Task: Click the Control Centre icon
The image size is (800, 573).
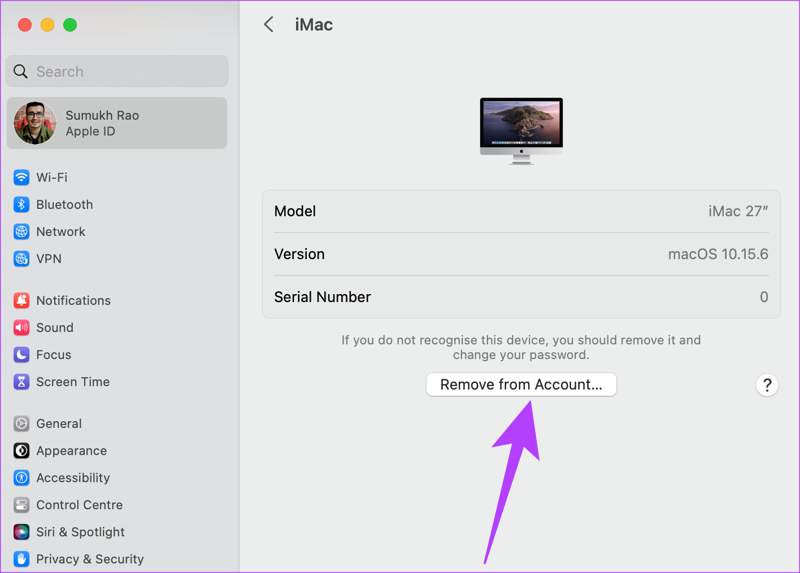Action: tap(21, 504)
